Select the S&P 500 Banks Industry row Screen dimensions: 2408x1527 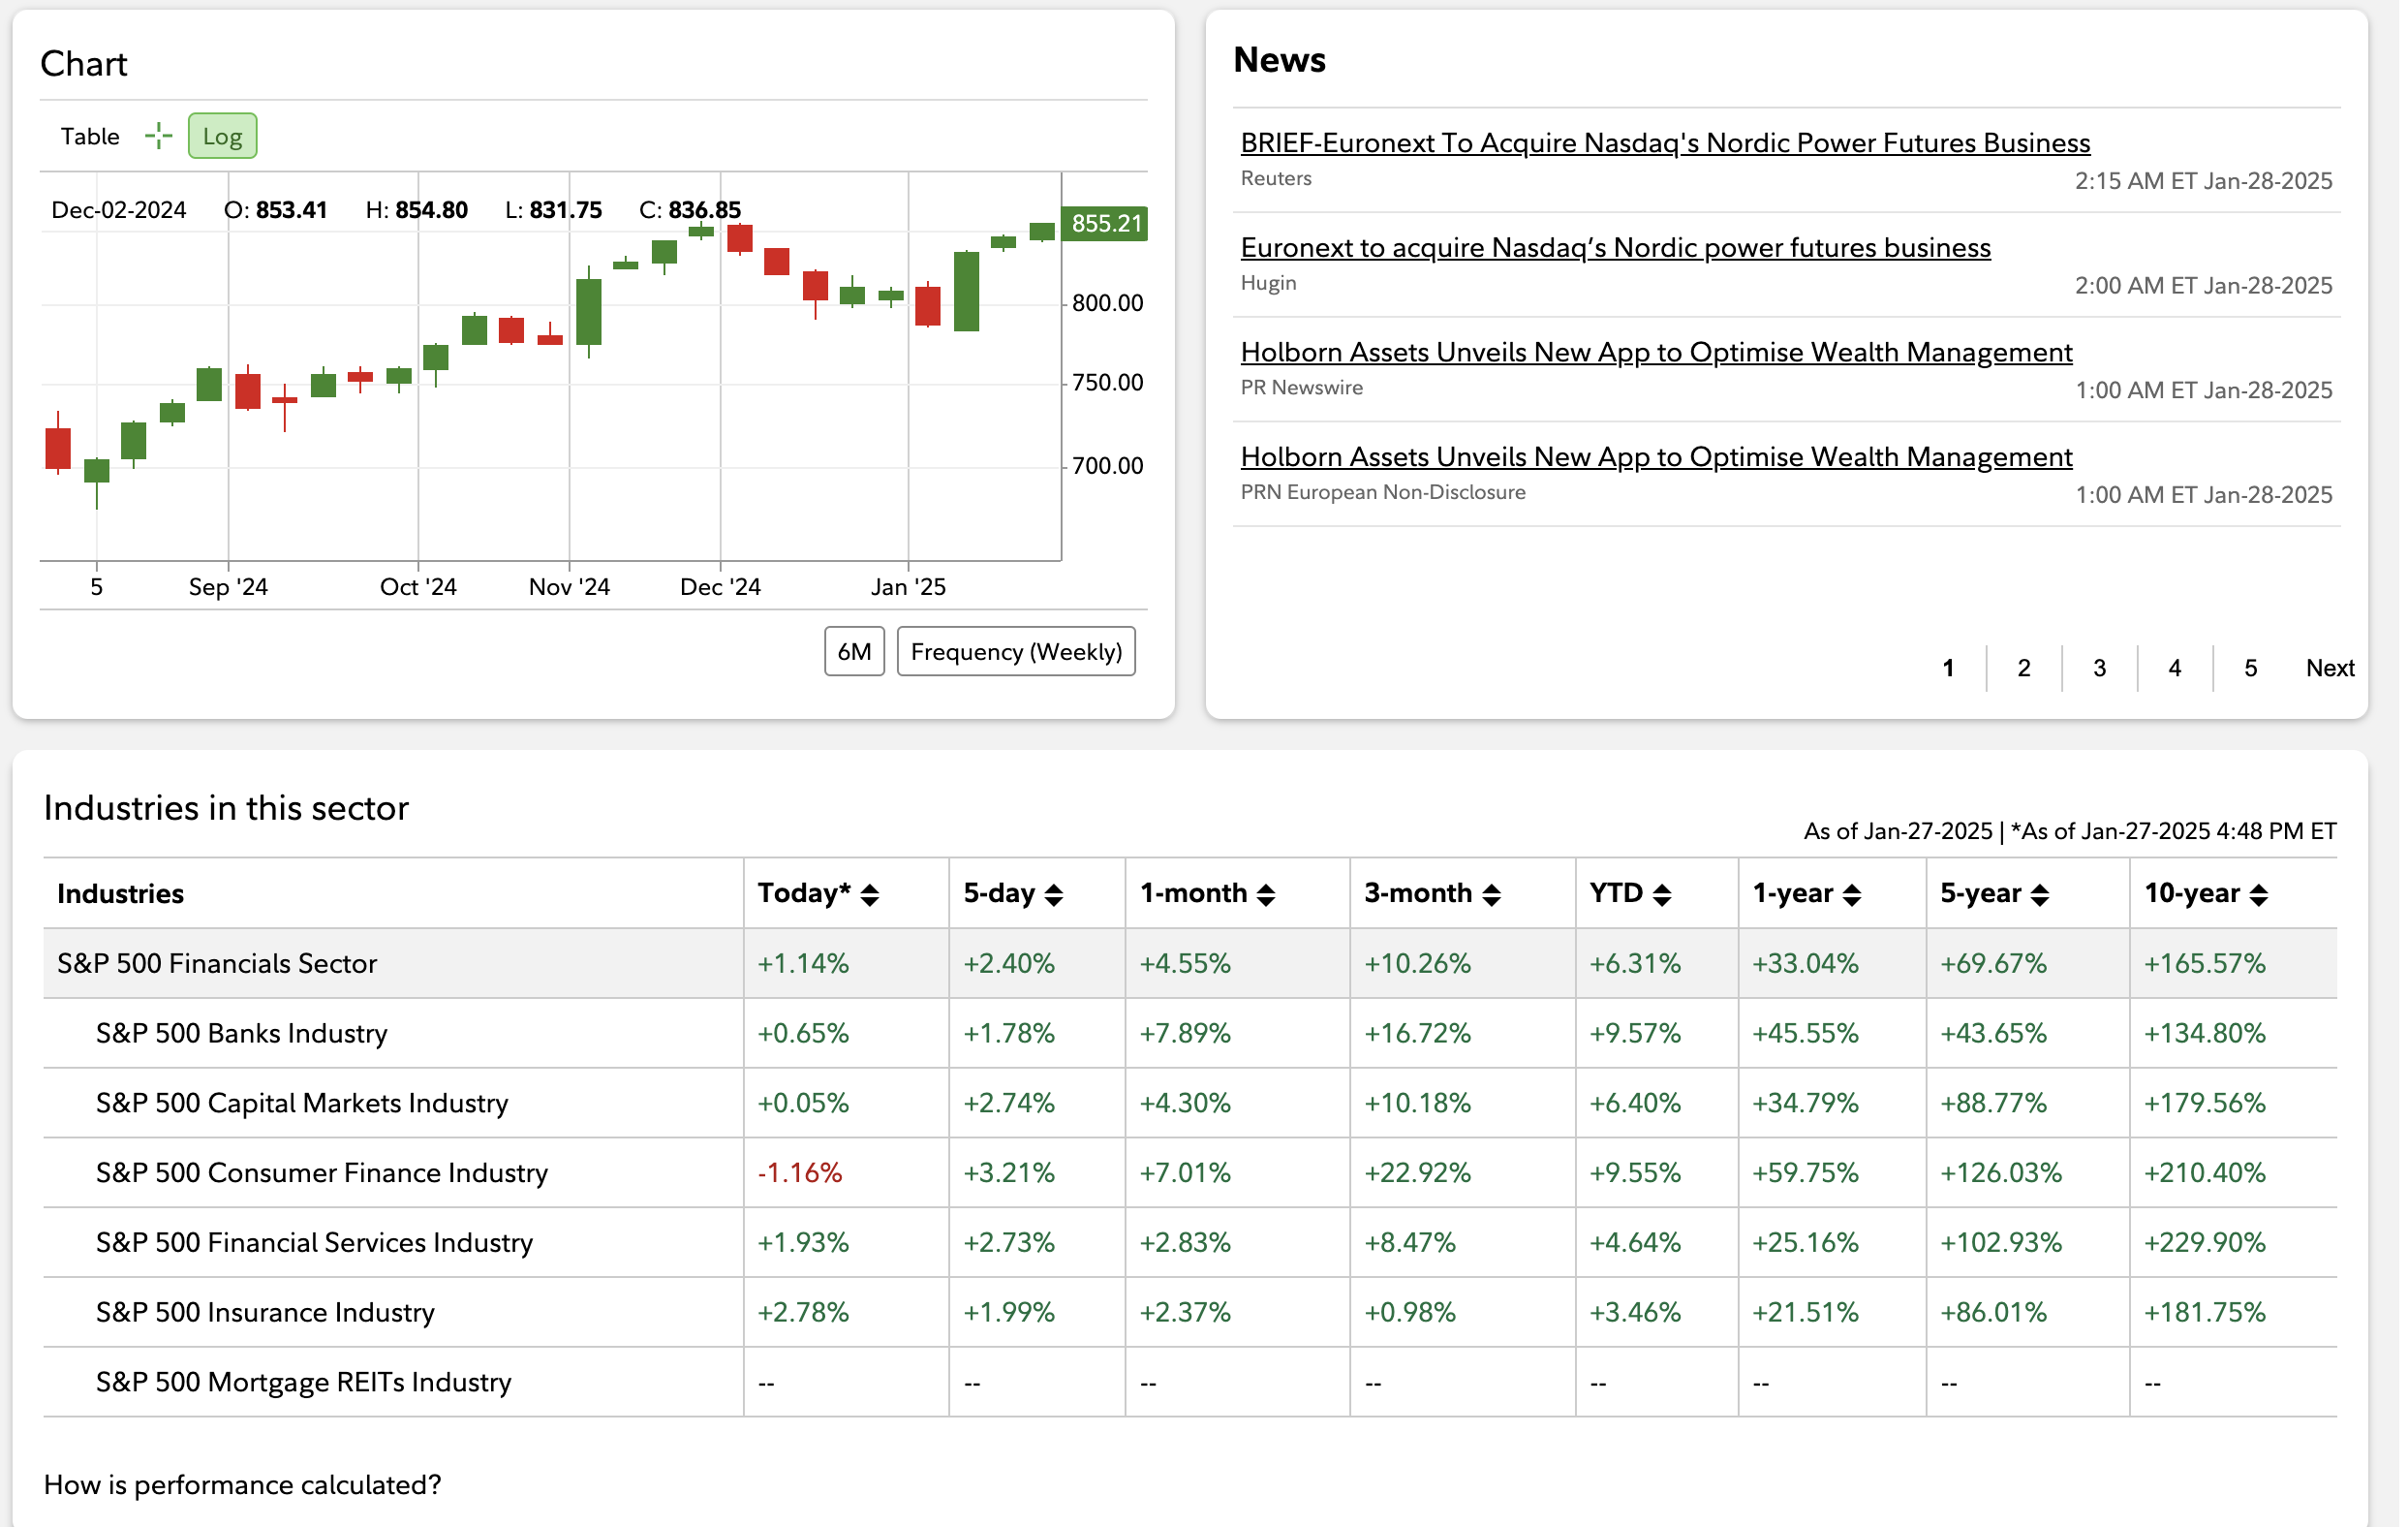click(x=242, y=1033)
